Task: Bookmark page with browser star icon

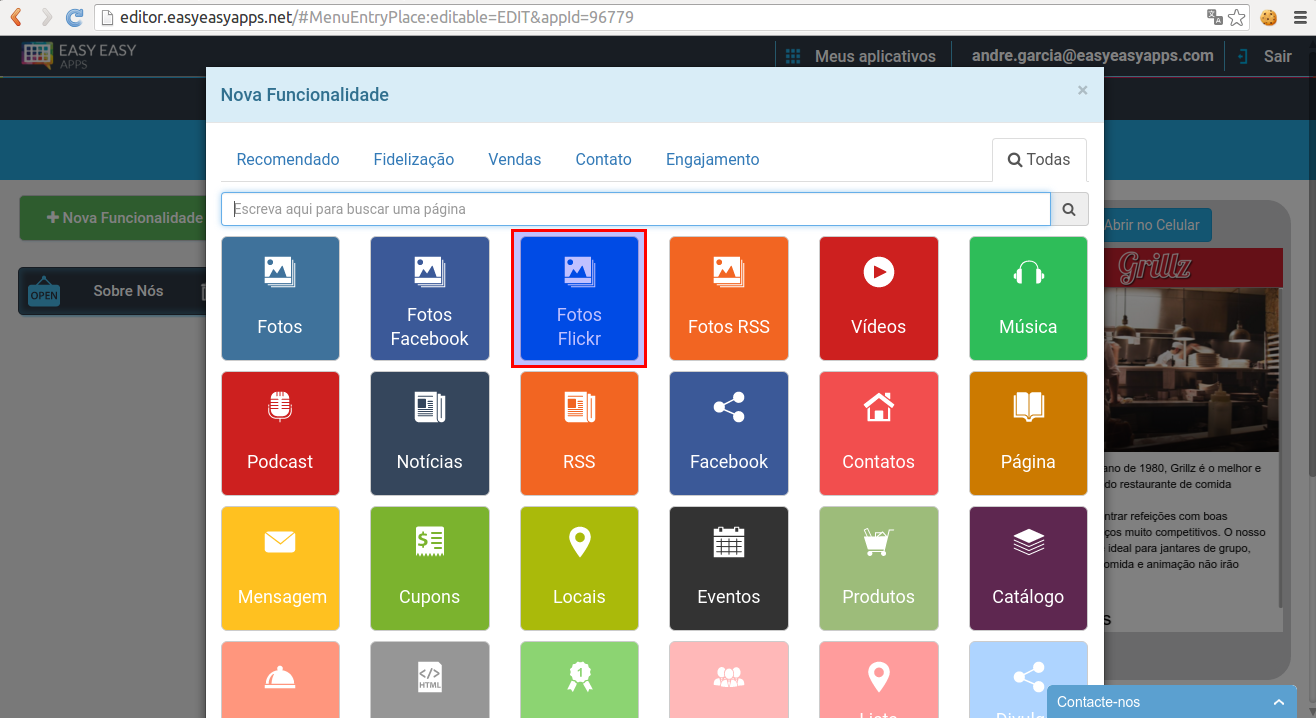Action: [1237, 17]
